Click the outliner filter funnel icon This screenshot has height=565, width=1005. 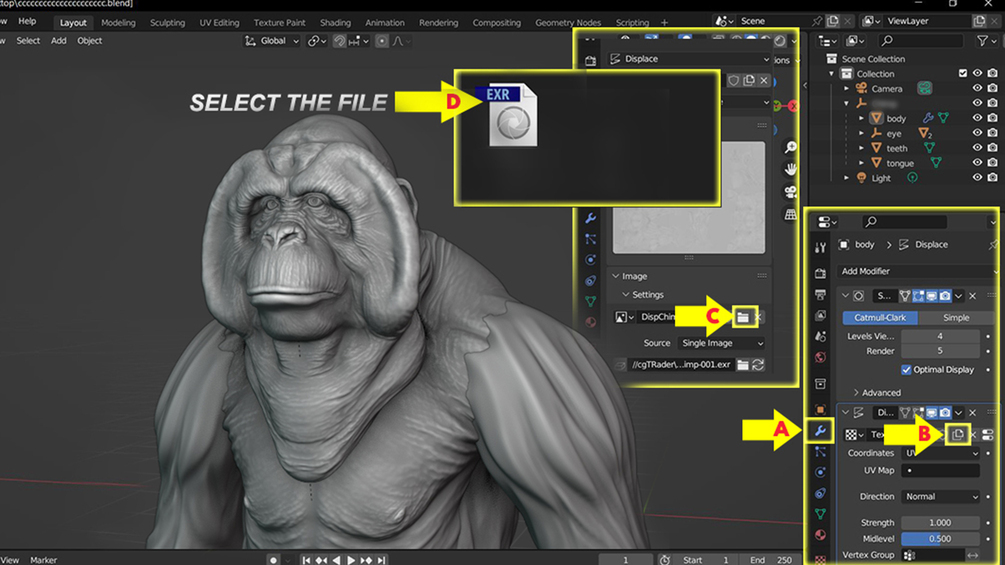983,41
